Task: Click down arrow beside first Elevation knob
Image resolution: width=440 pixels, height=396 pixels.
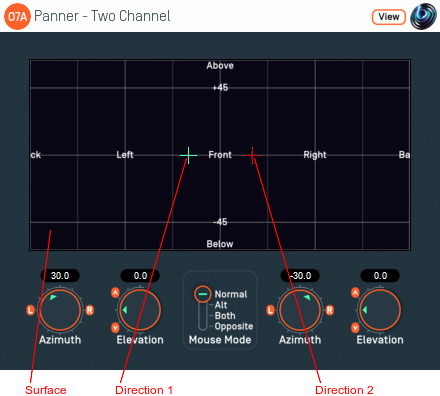Action: pos(115,328)
